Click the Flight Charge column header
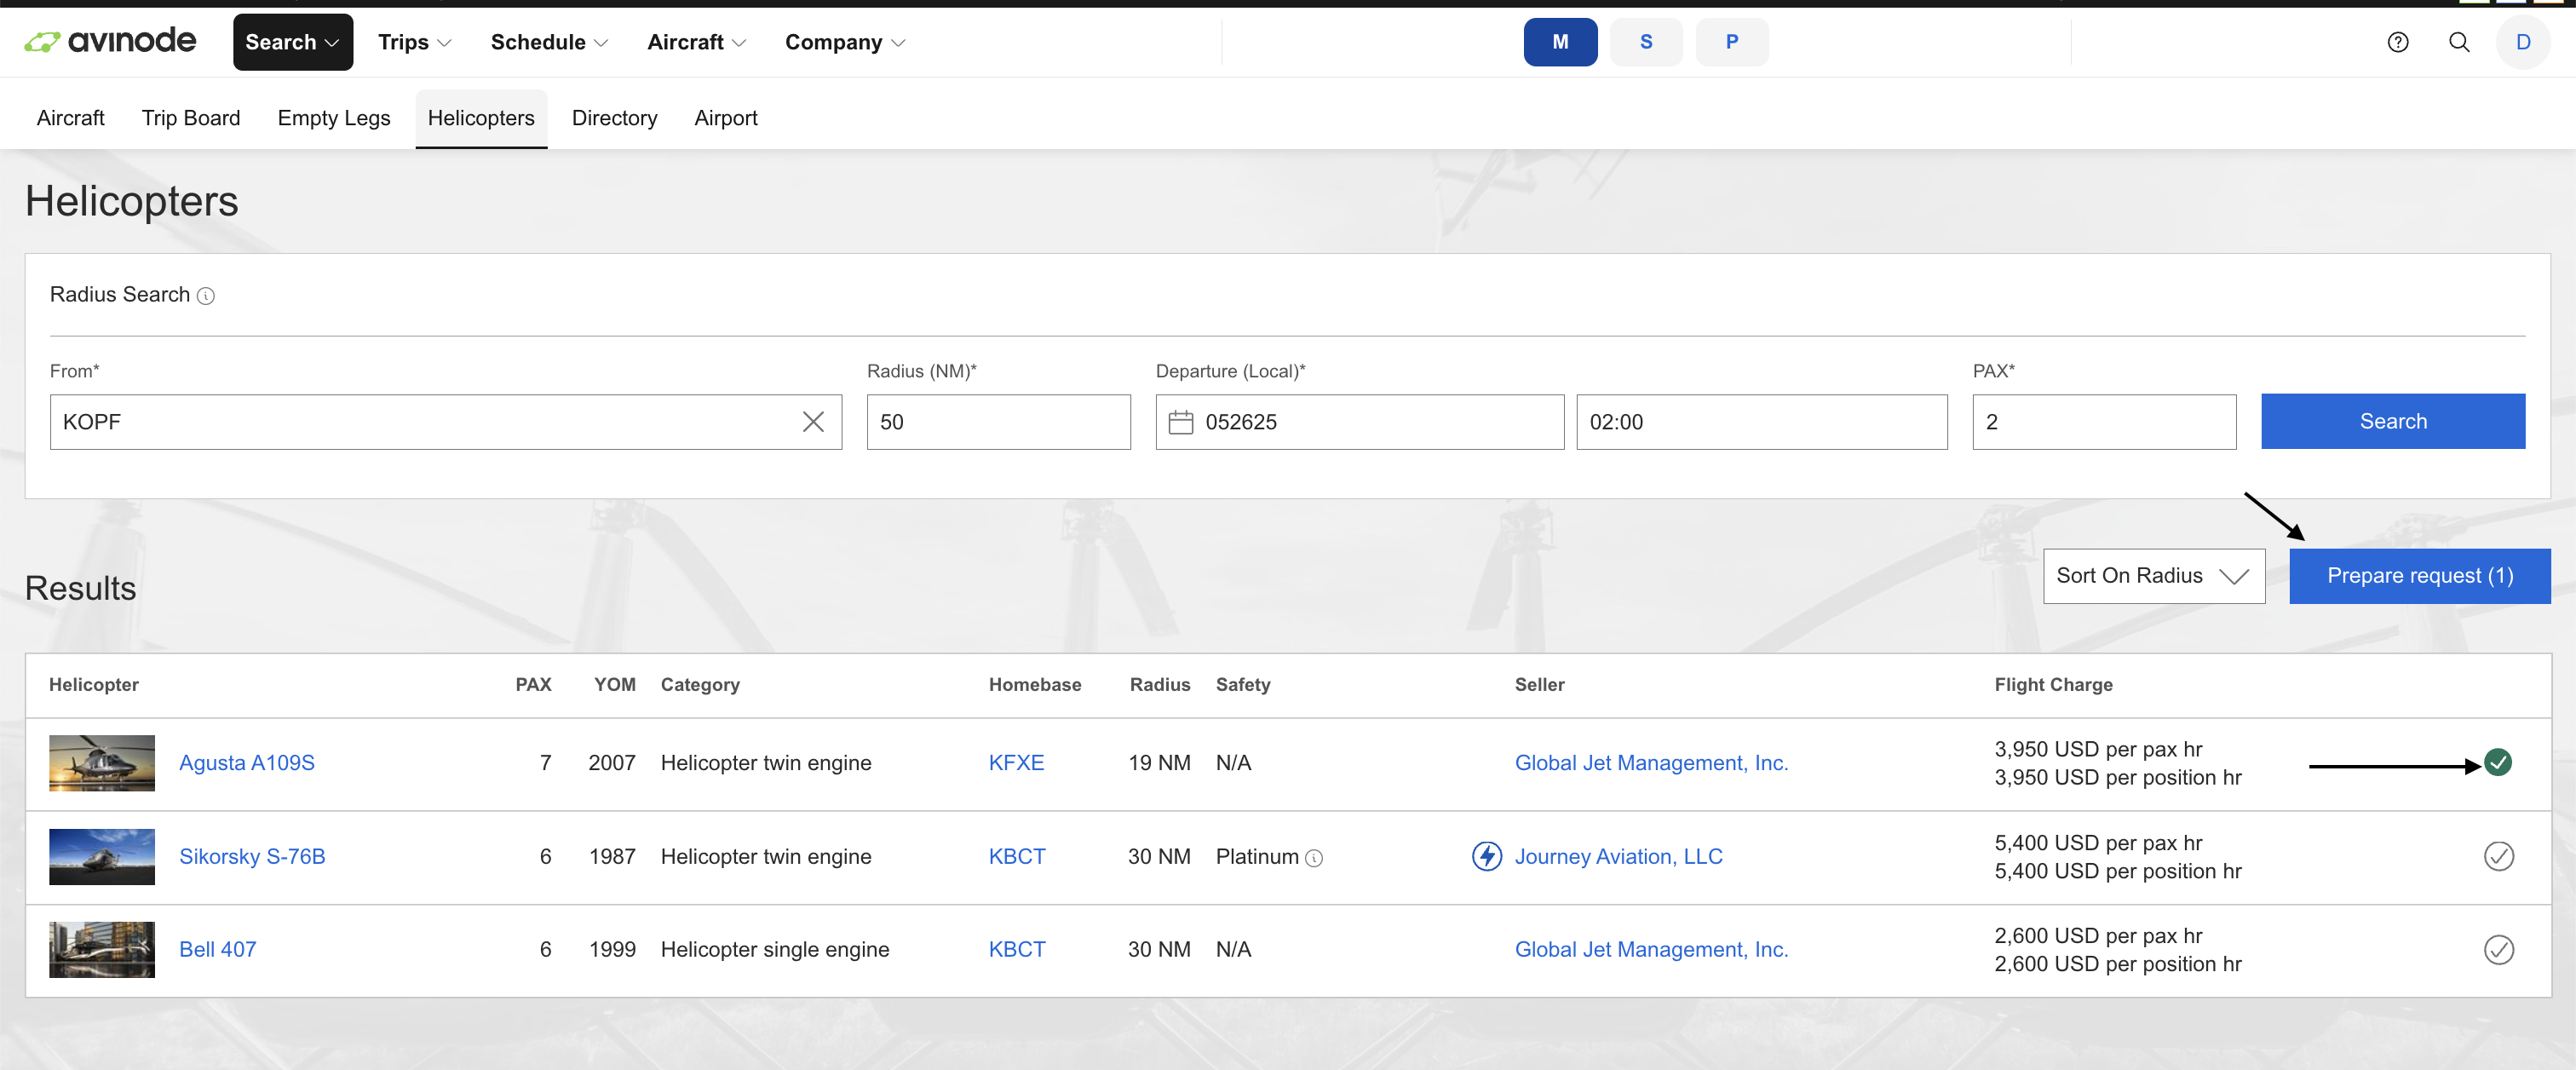The height and width of the screenshot is (1070, 2576). 2053,685
